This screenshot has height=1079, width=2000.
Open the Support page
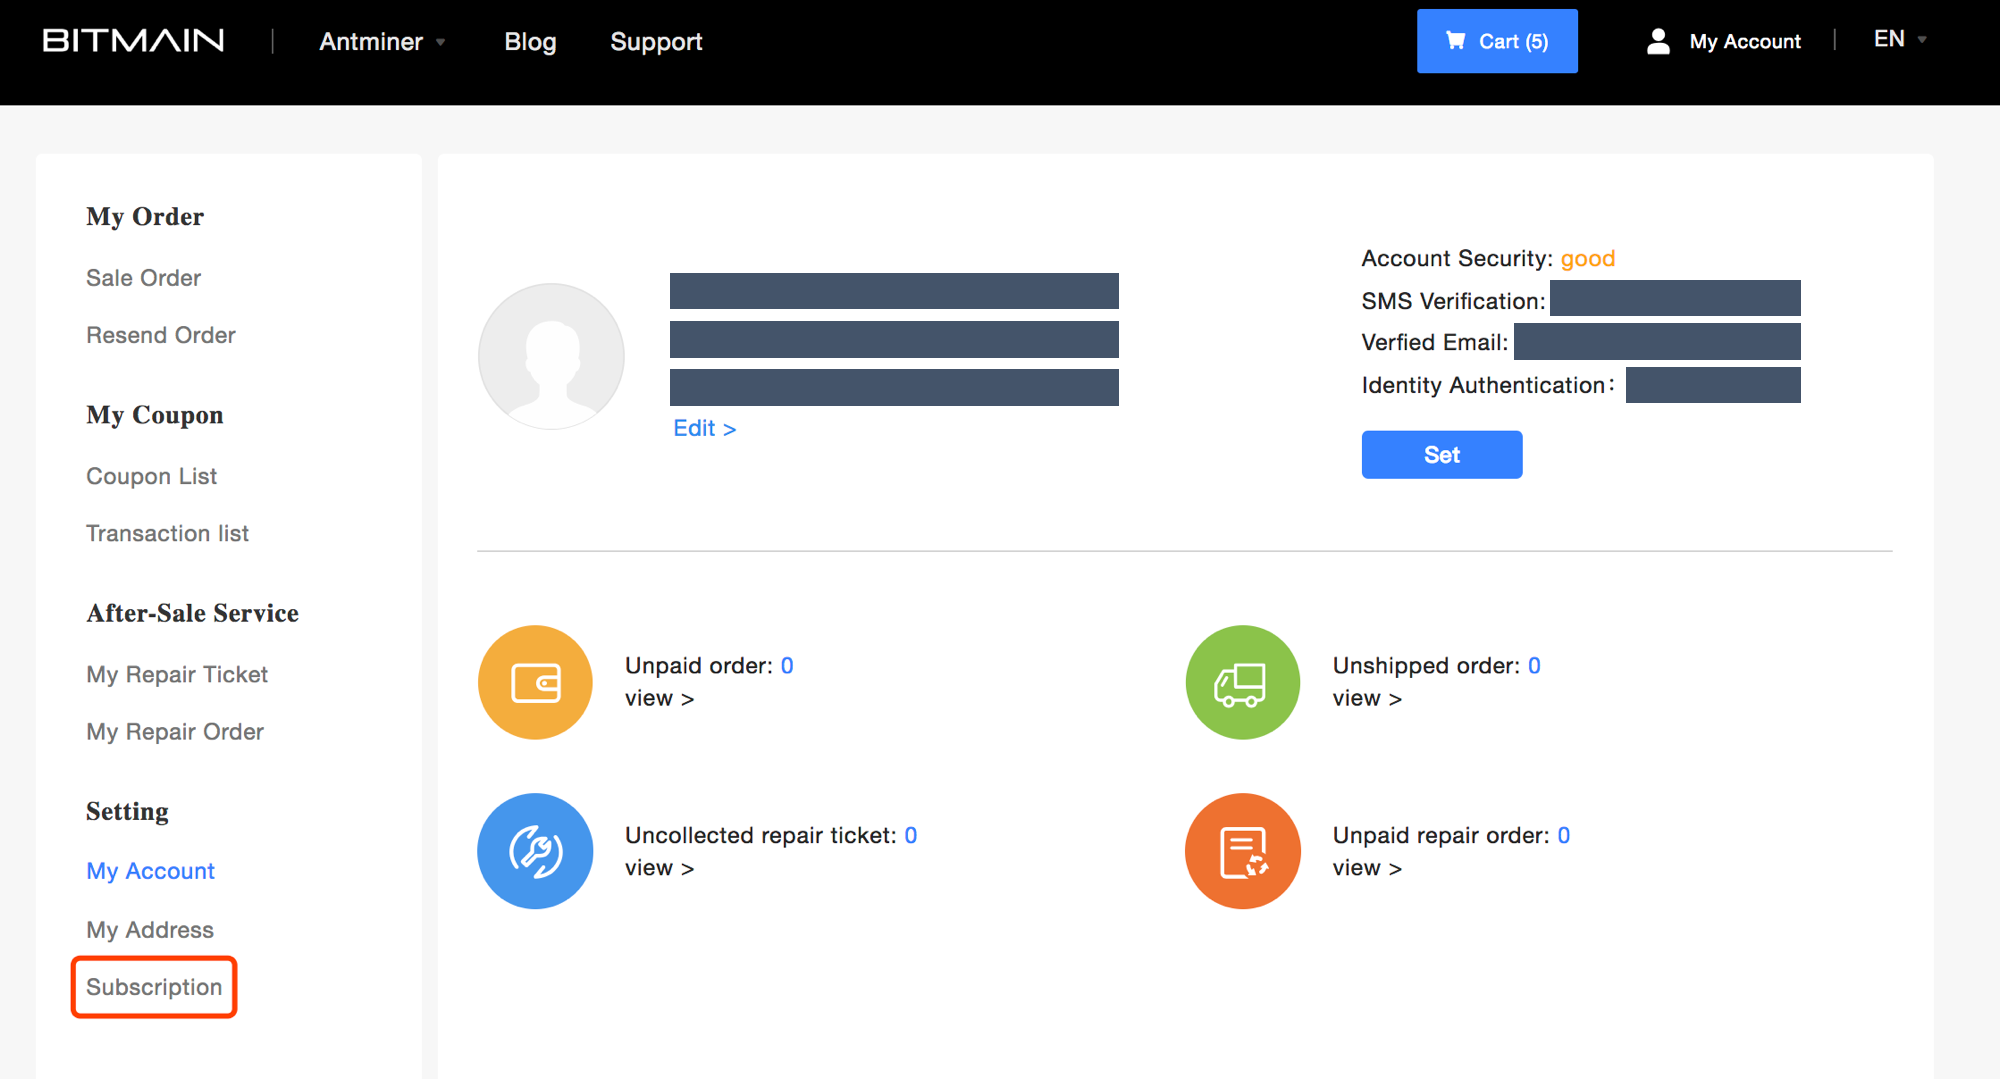pos(656,41)
